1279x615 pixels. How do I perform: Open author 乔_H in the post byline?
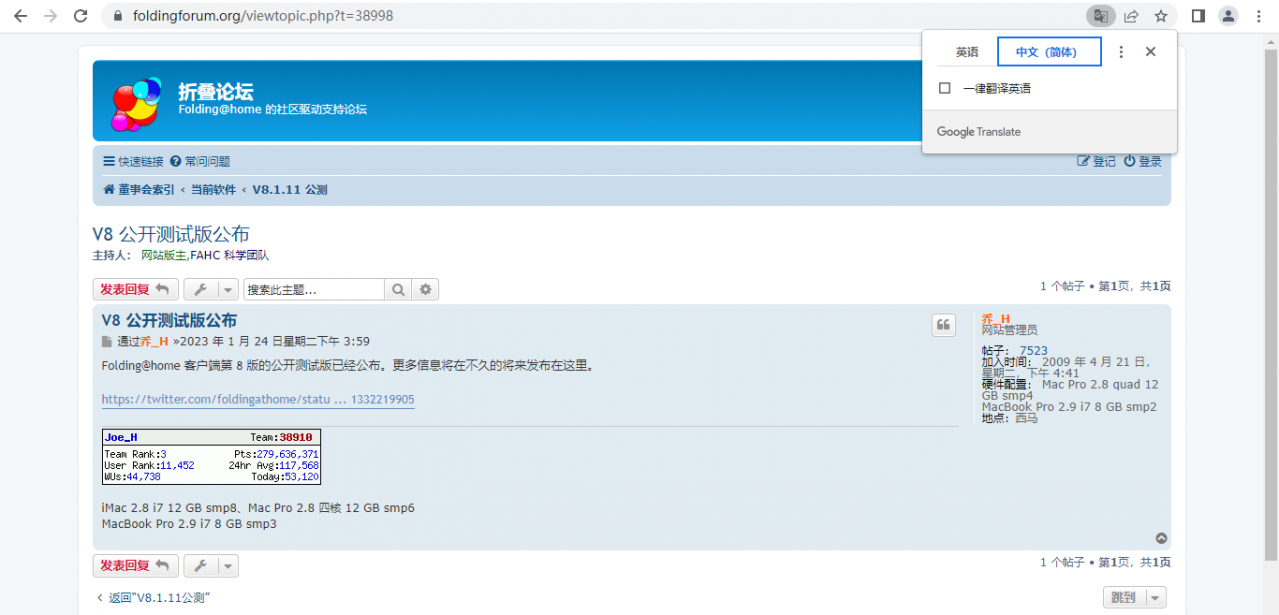[x=154, y=342]
